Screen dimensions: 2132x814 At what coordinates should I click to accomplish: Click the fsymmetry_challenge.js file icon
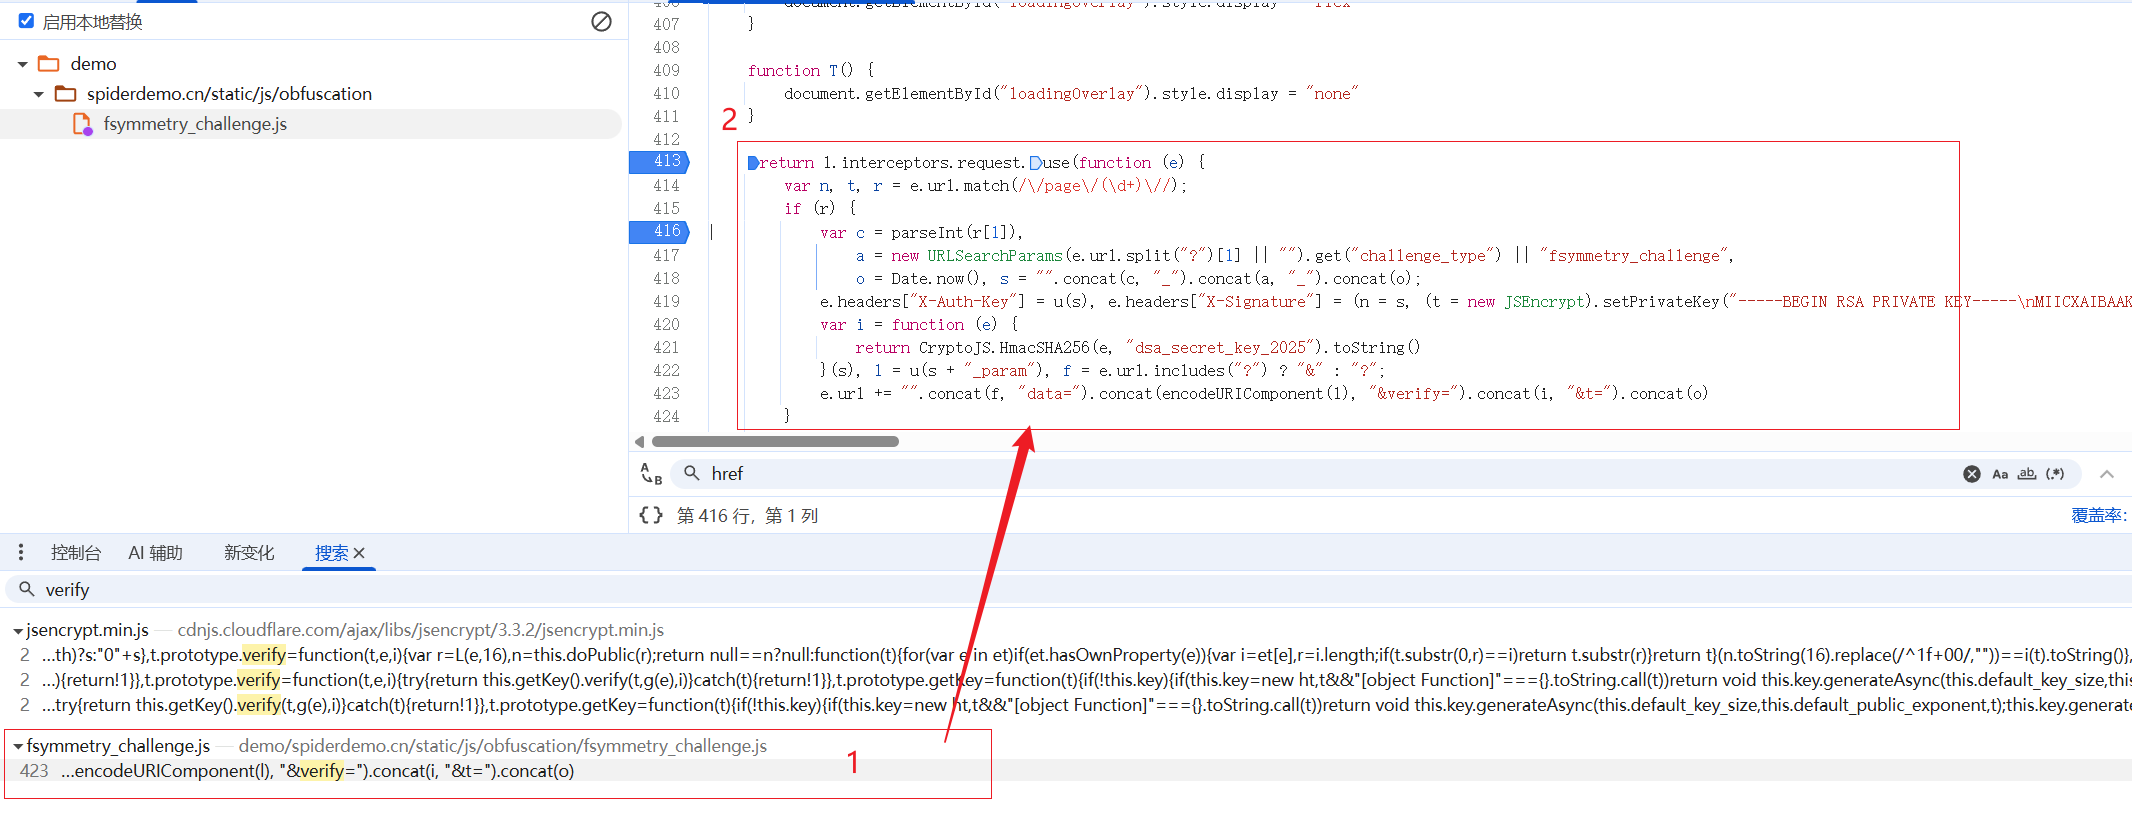click(83, 124)
